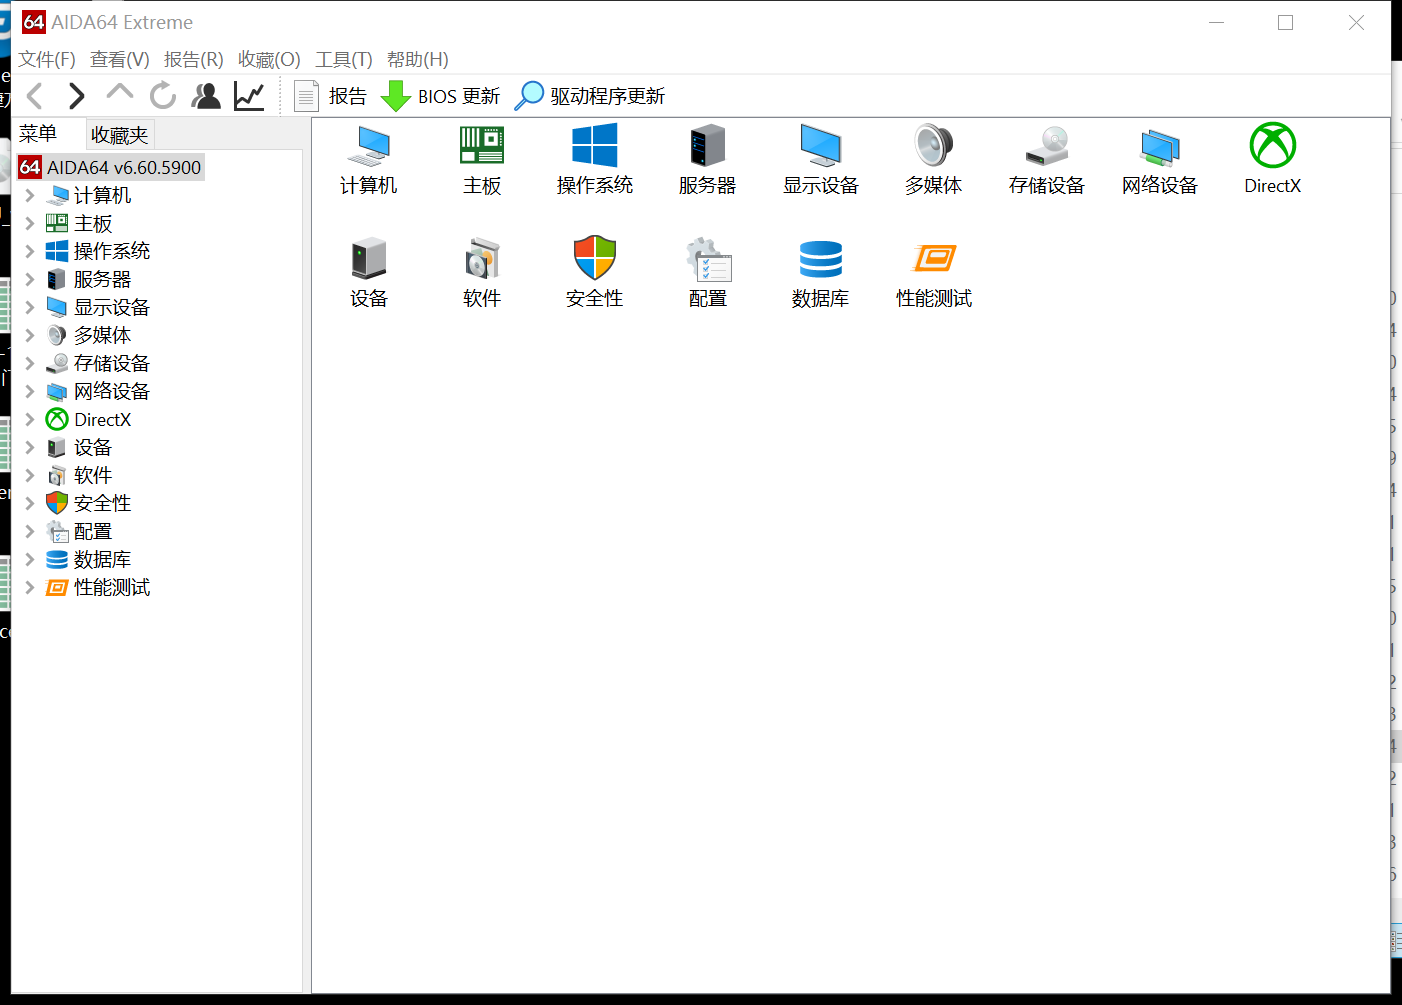Open the 工具(T) menu

344,60
